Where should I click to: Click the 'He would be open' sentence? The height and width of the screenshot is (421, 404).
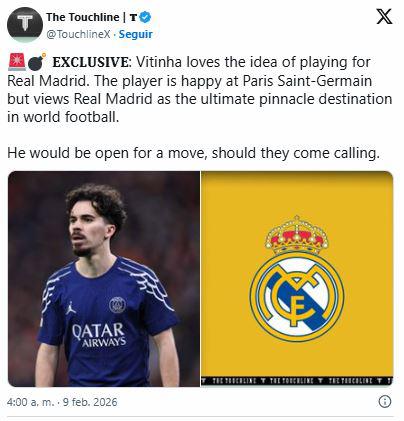click(193, 153)
